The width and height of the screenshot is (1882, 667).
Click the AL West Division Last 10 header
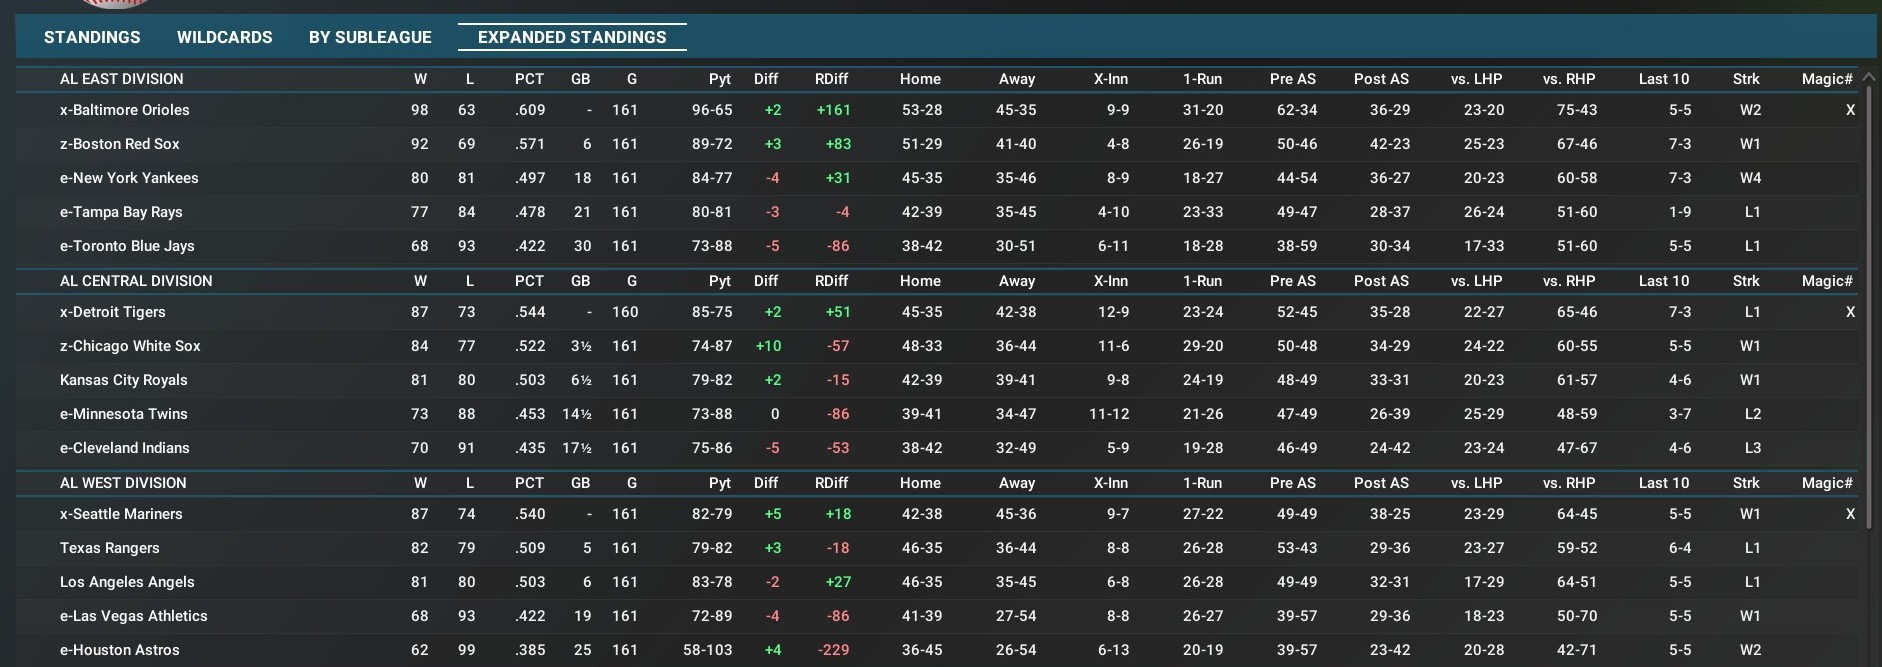coord(1663,483)
